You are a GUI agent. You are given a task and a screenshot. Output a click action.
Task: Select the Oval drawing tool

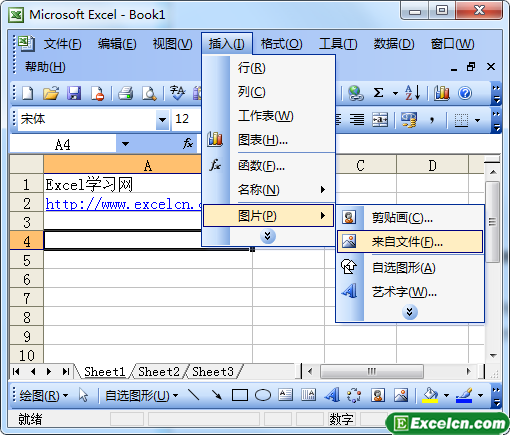(263, 396)
